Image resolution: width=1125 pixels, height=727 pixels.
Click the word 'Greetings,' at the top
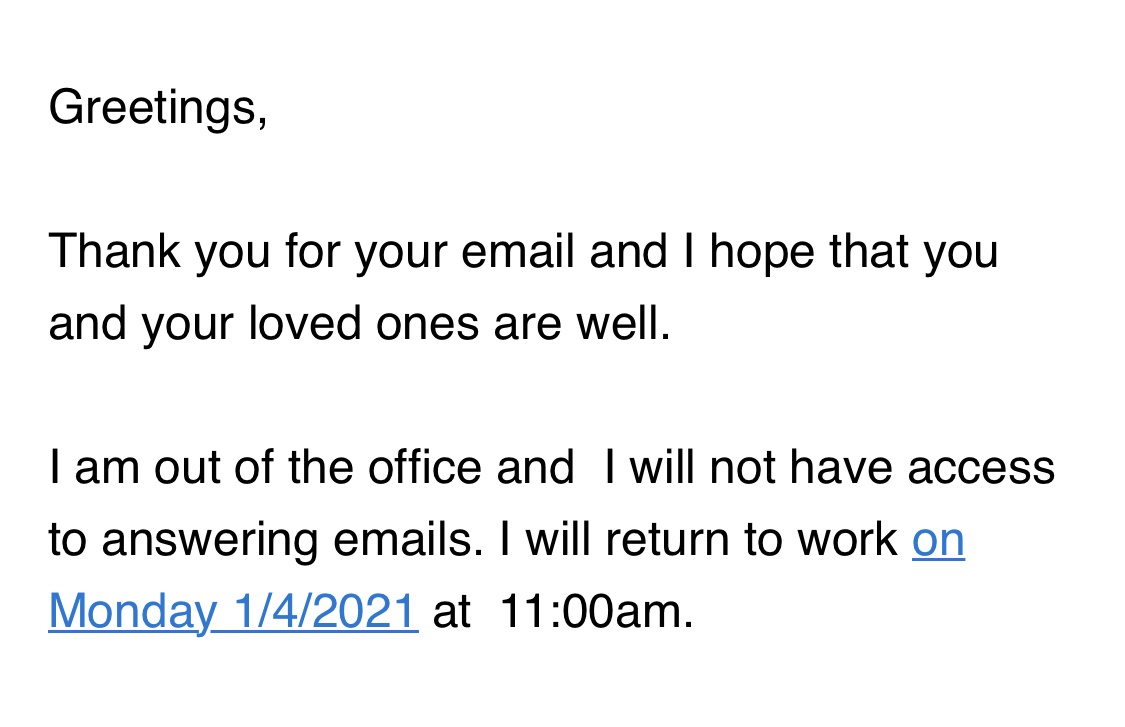pos(158,108)
